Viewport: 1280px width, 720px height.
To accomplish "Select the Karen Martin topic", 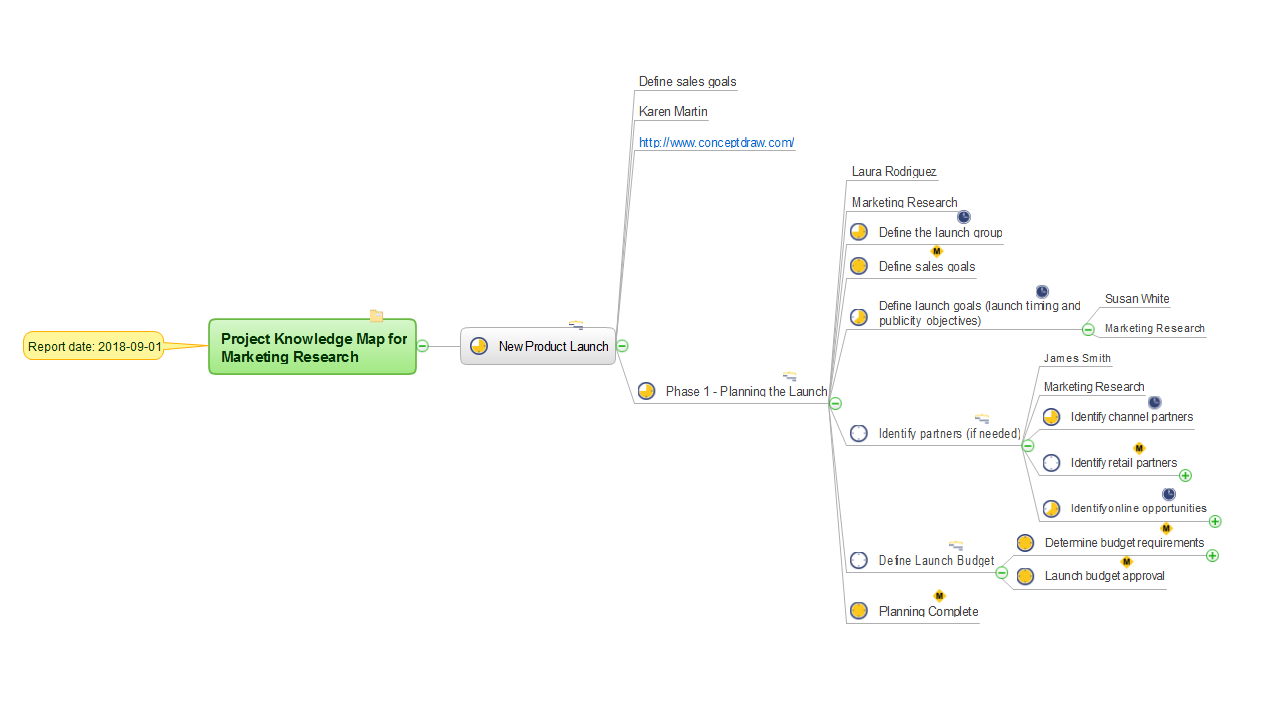I will coord(673,112).
